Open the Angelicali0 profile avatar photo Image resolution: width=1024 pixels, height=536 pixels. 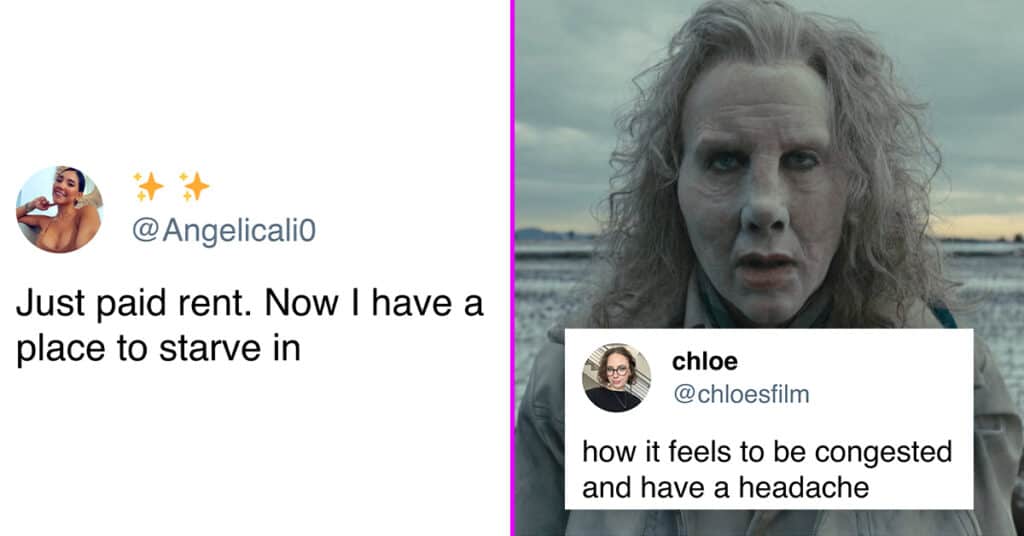click(59, 210)
